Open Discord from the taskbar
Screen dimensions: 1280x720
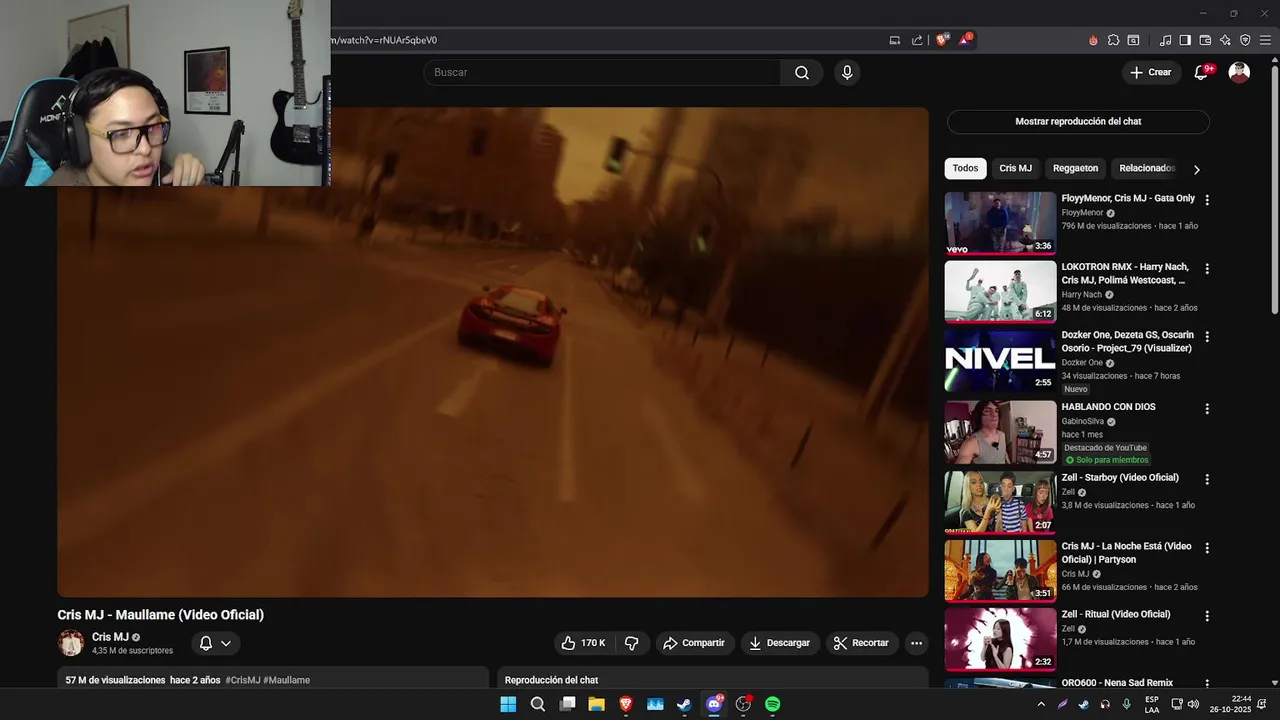(714, 704)
